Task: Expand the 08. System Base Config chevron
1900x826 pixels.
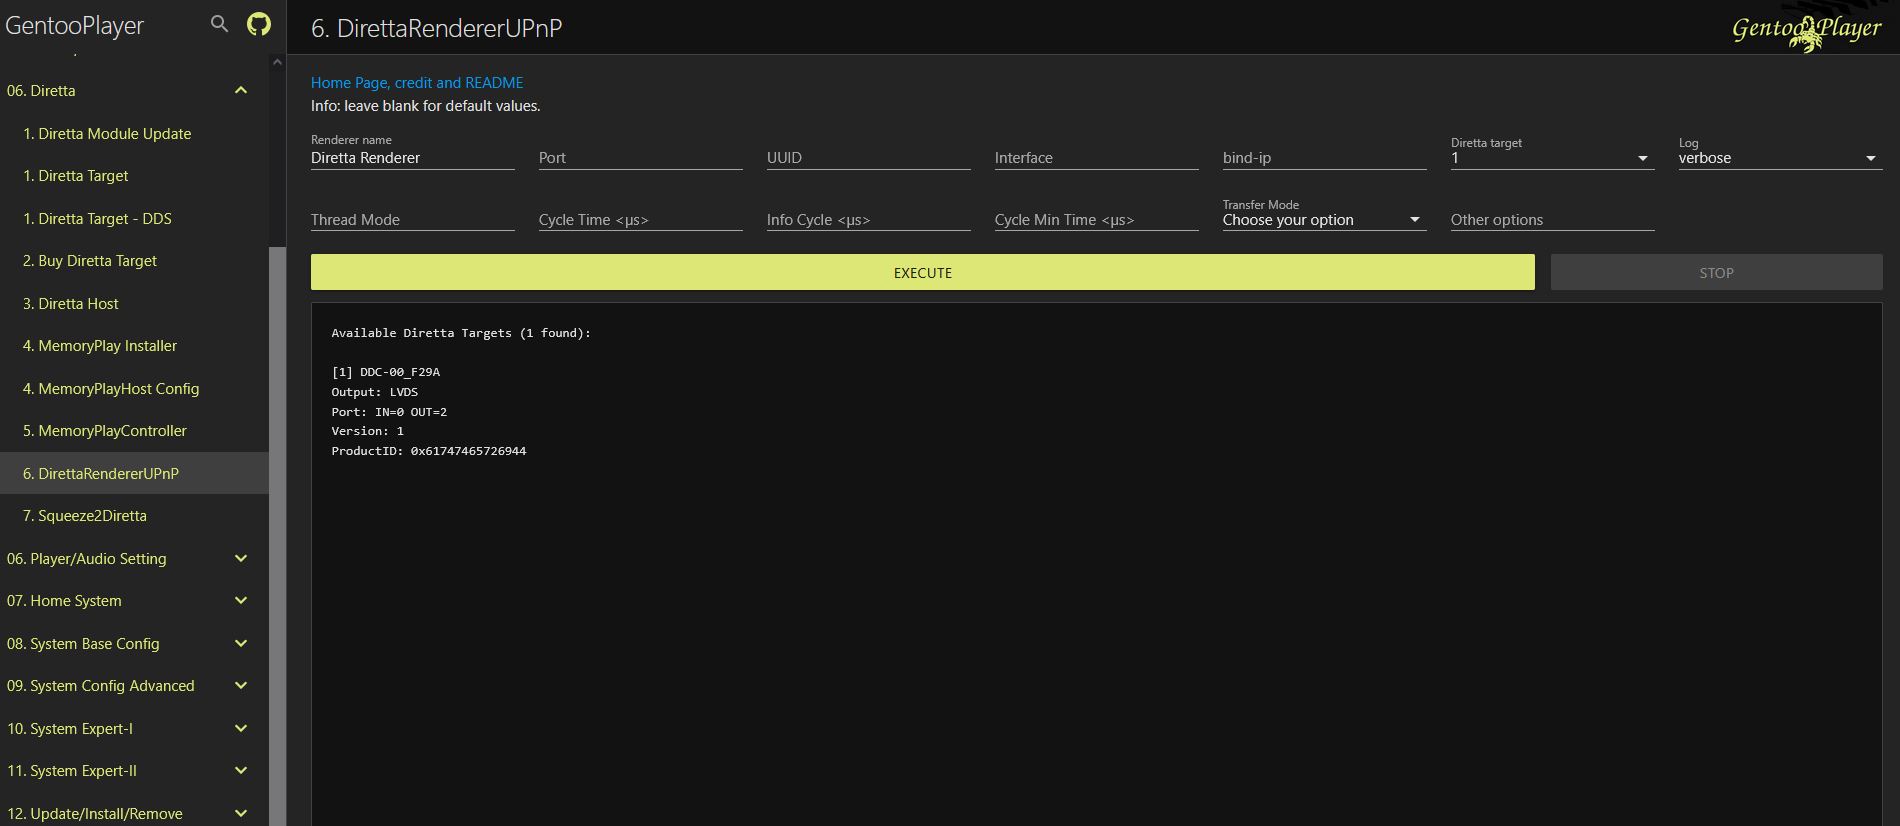Action: coord(241,644)
